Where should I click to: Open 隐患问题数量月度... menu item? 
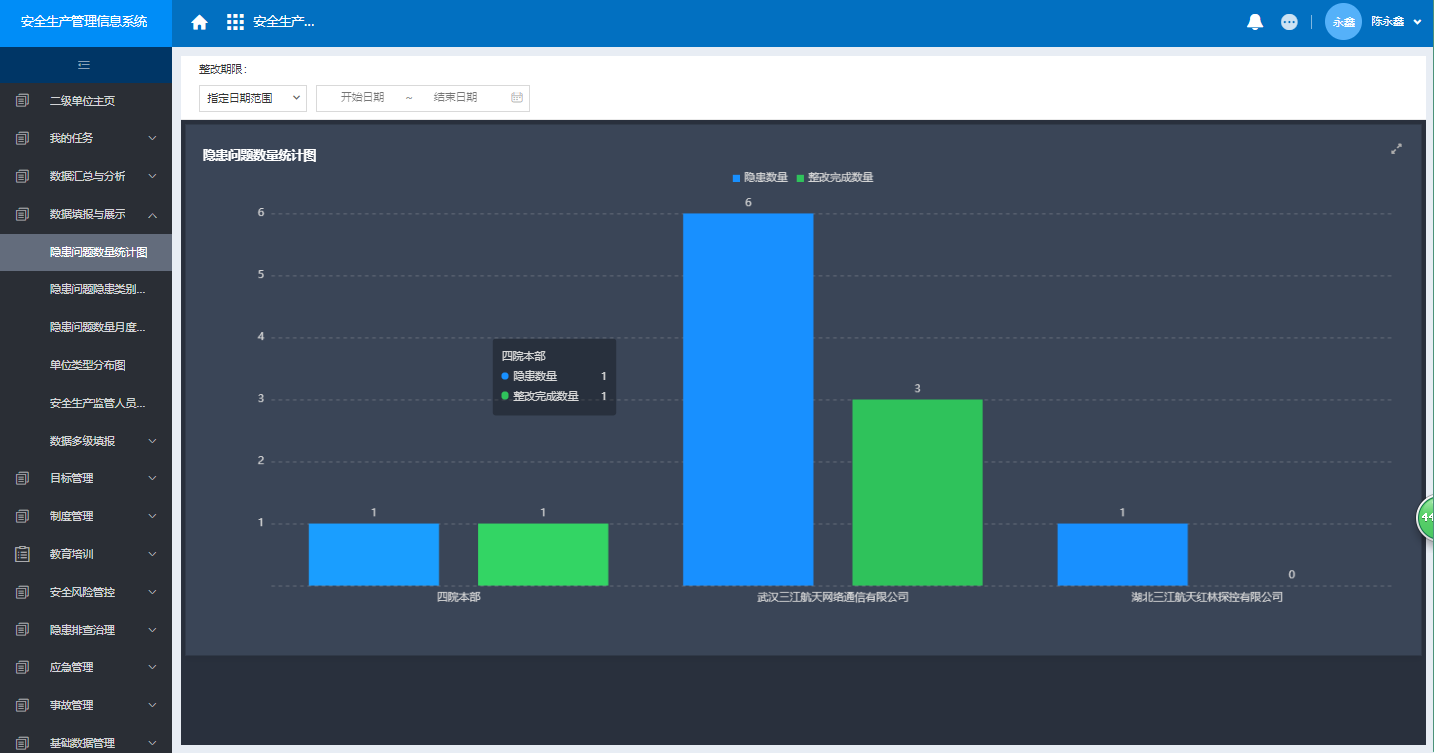[86, 327]
